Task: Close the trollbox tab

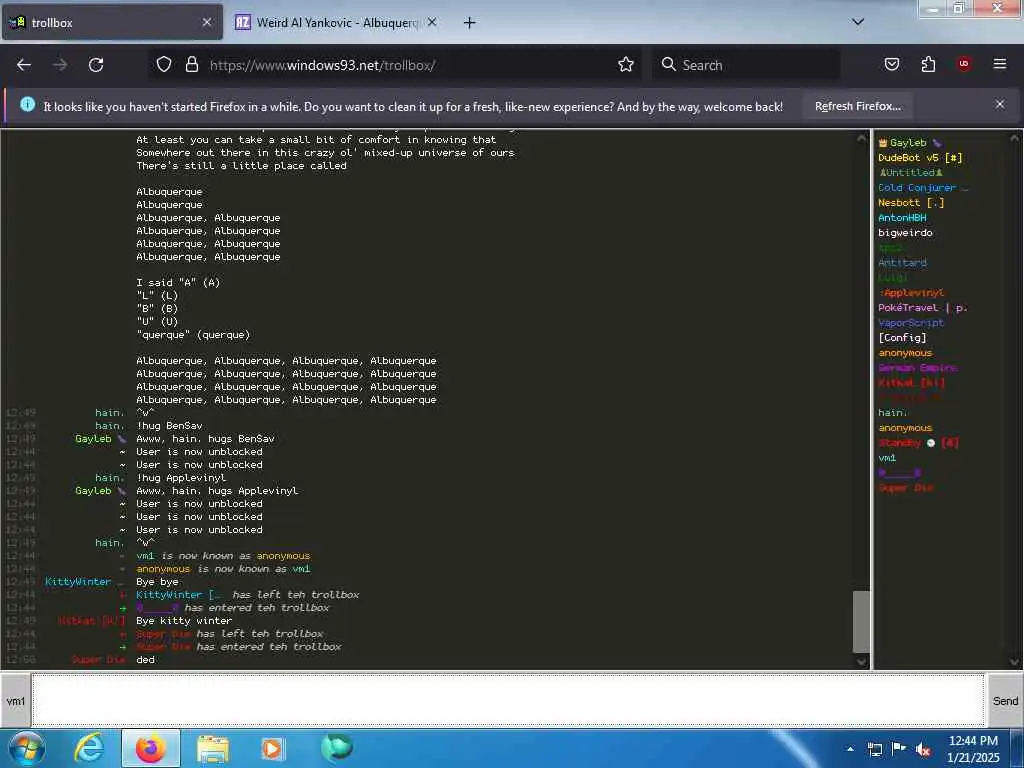Action: 206,23
